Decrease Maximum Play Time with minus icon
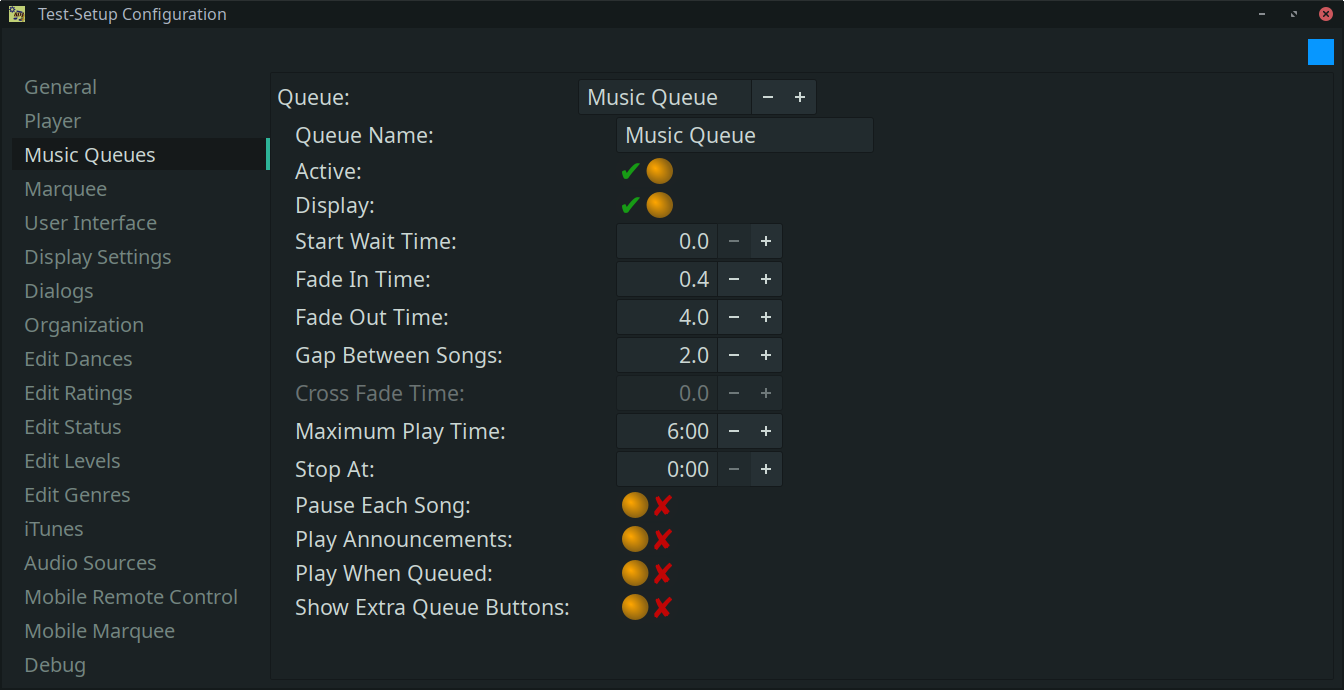 click(734, 431)
